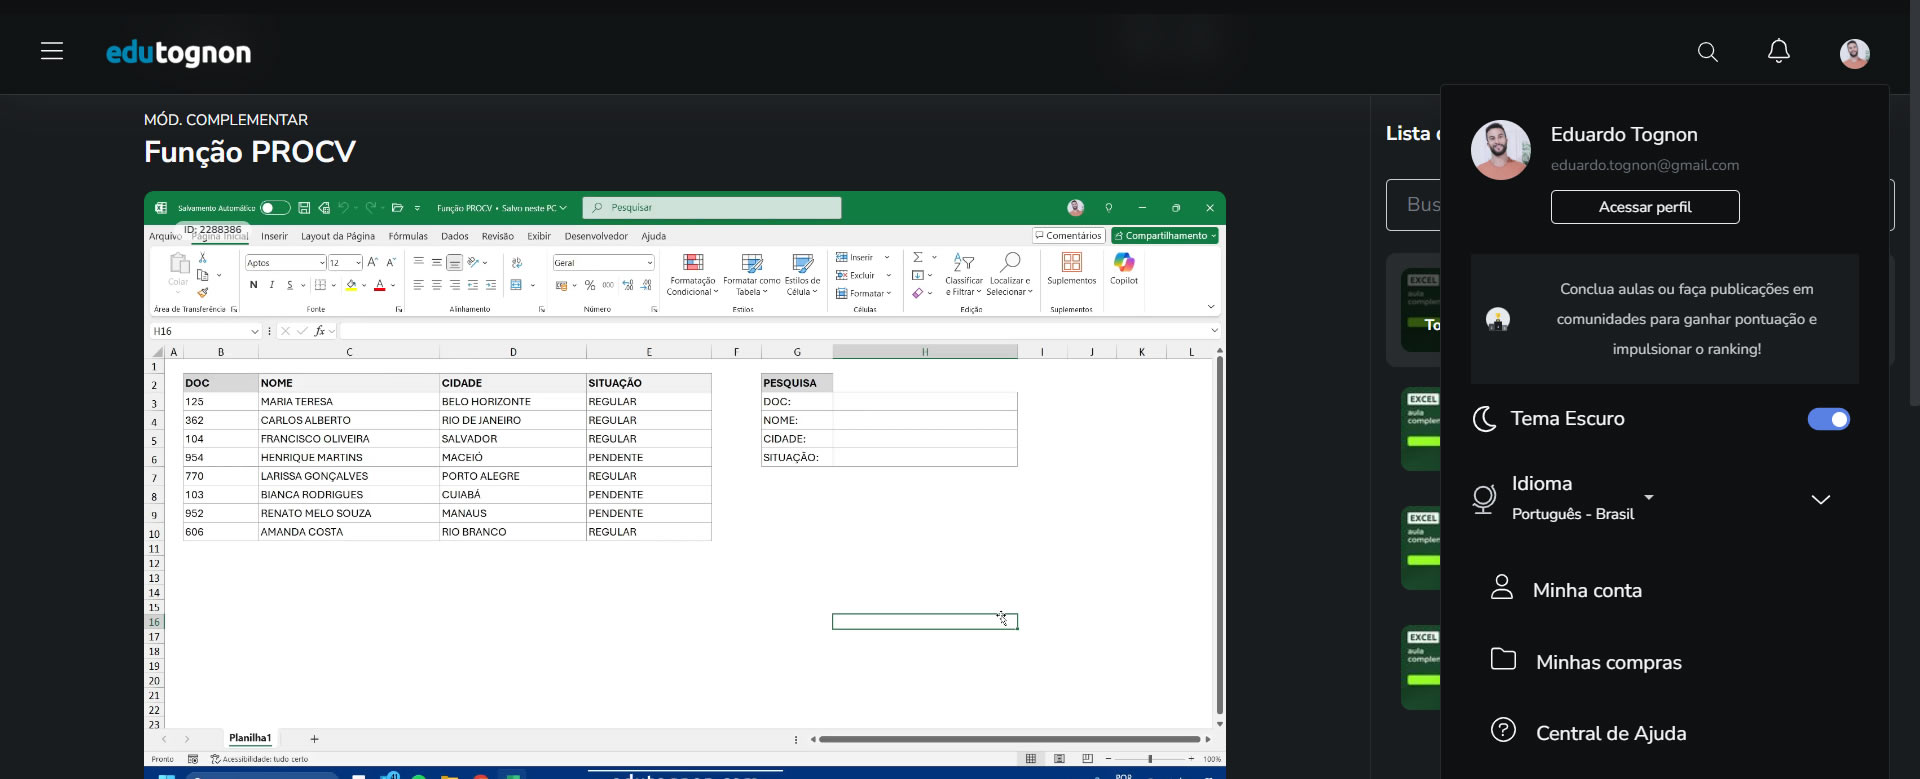Image resolution: width=1920 pixels, height=779 pixels.
Task: Expand the Idioma language chevron
Action: 1821,499
